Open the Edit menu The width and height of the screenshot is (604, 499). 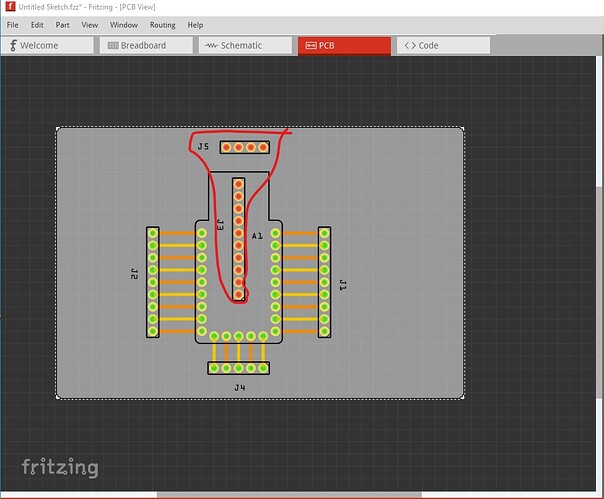(37, 25)
